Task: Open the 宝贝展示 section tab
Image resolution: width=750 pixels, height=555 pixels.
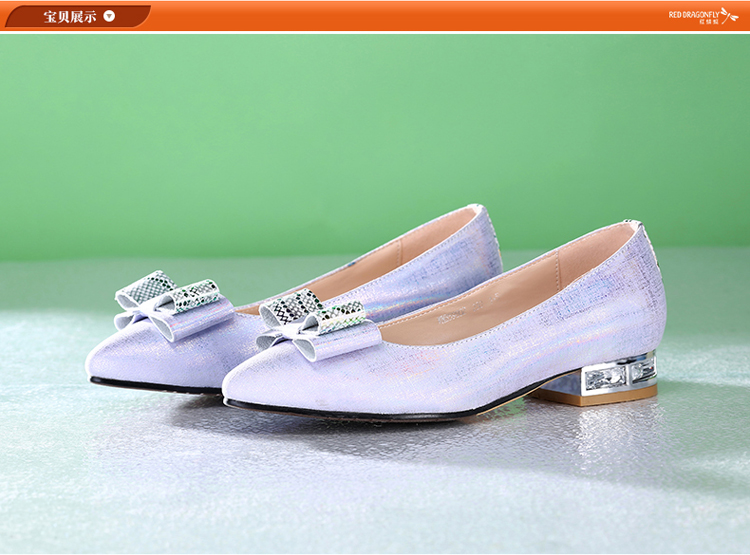Action: click(x=70, y=16)
